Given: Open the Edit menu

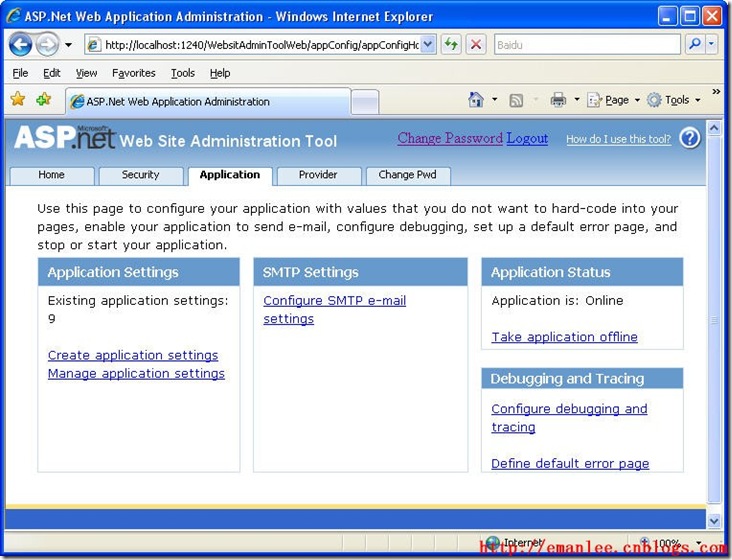Looking at the screenshot, I should [x=51, y=73].
